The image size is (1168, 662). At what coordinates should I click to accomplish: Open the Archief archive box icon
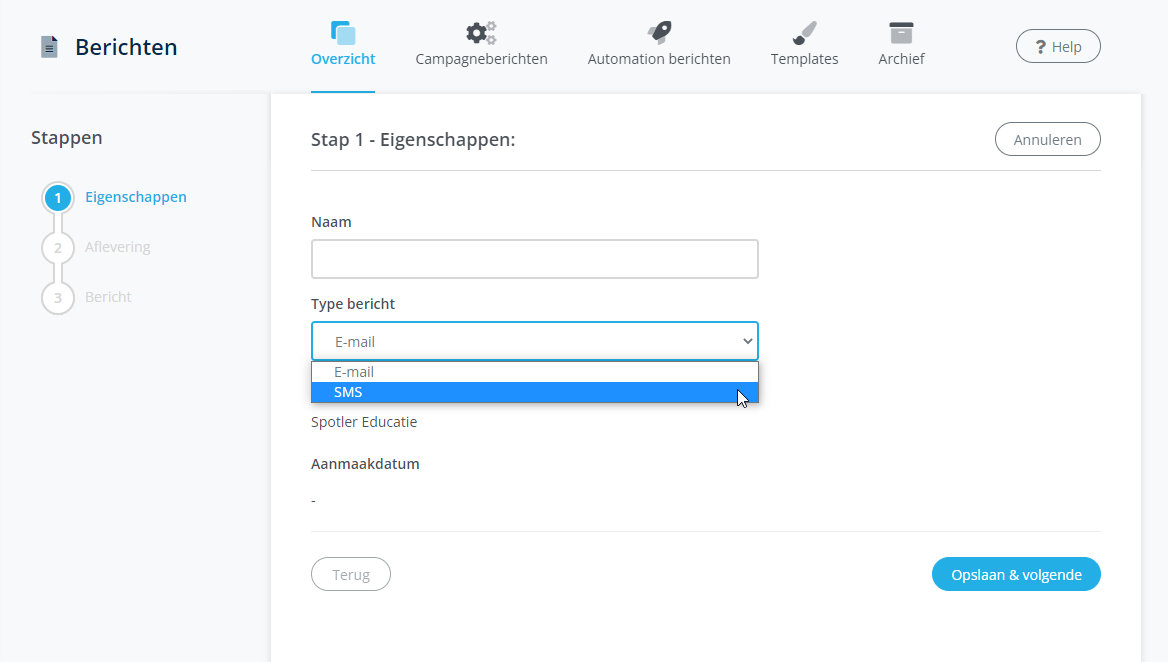pos(901,31)
